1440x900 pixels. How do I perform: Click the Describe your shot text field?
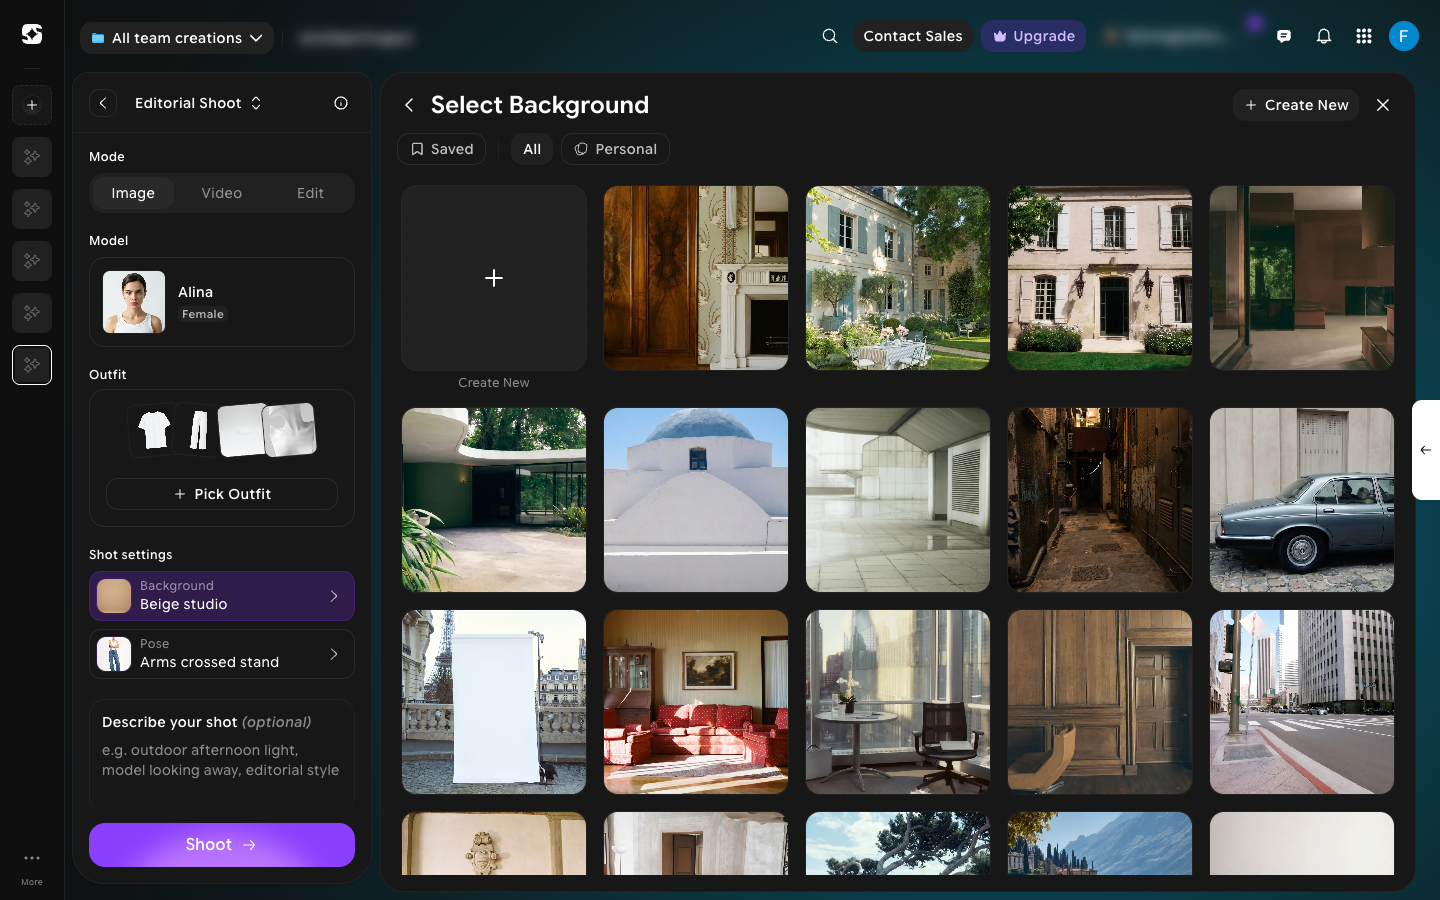tap(222, 752)
